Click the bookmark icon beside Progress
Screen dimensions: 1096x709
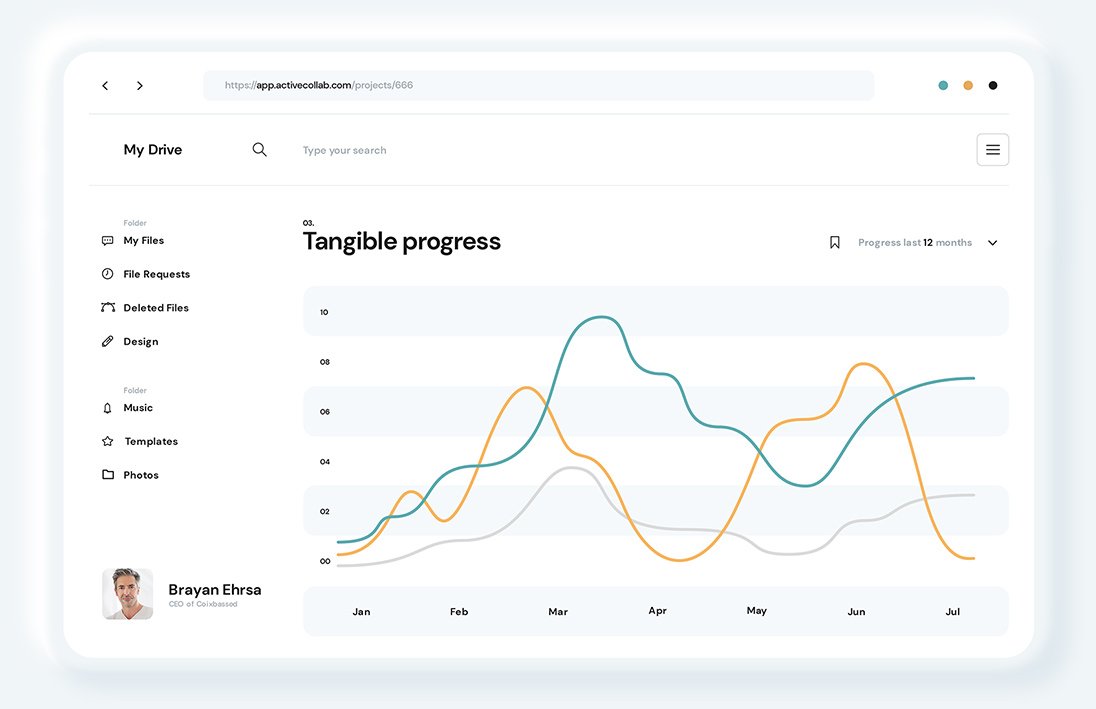[835, 243]
